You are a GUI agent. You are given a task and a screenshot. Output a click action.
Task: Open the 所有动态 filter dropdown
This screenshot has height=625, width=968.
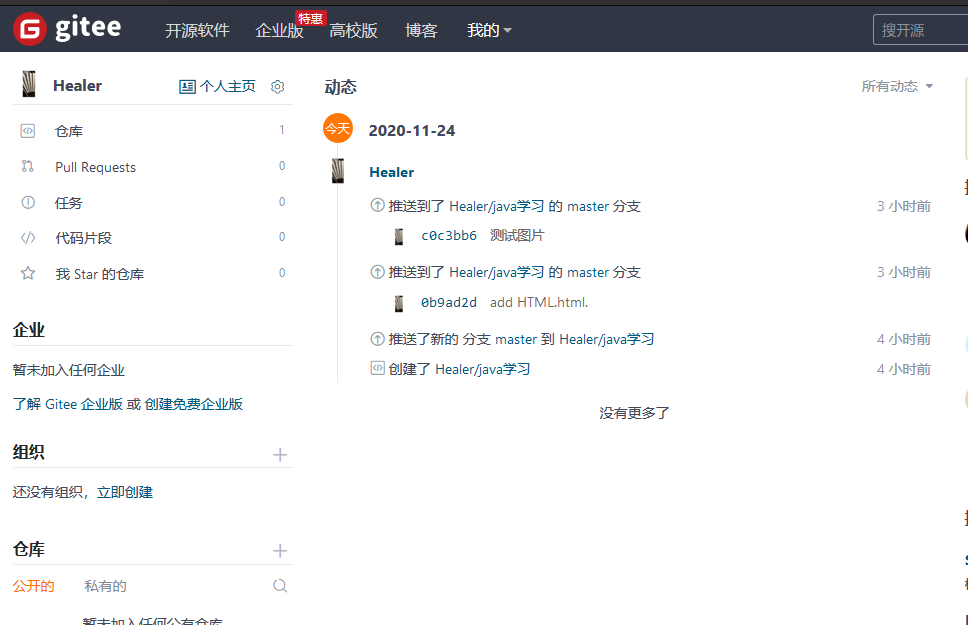[x=897, y=86]
